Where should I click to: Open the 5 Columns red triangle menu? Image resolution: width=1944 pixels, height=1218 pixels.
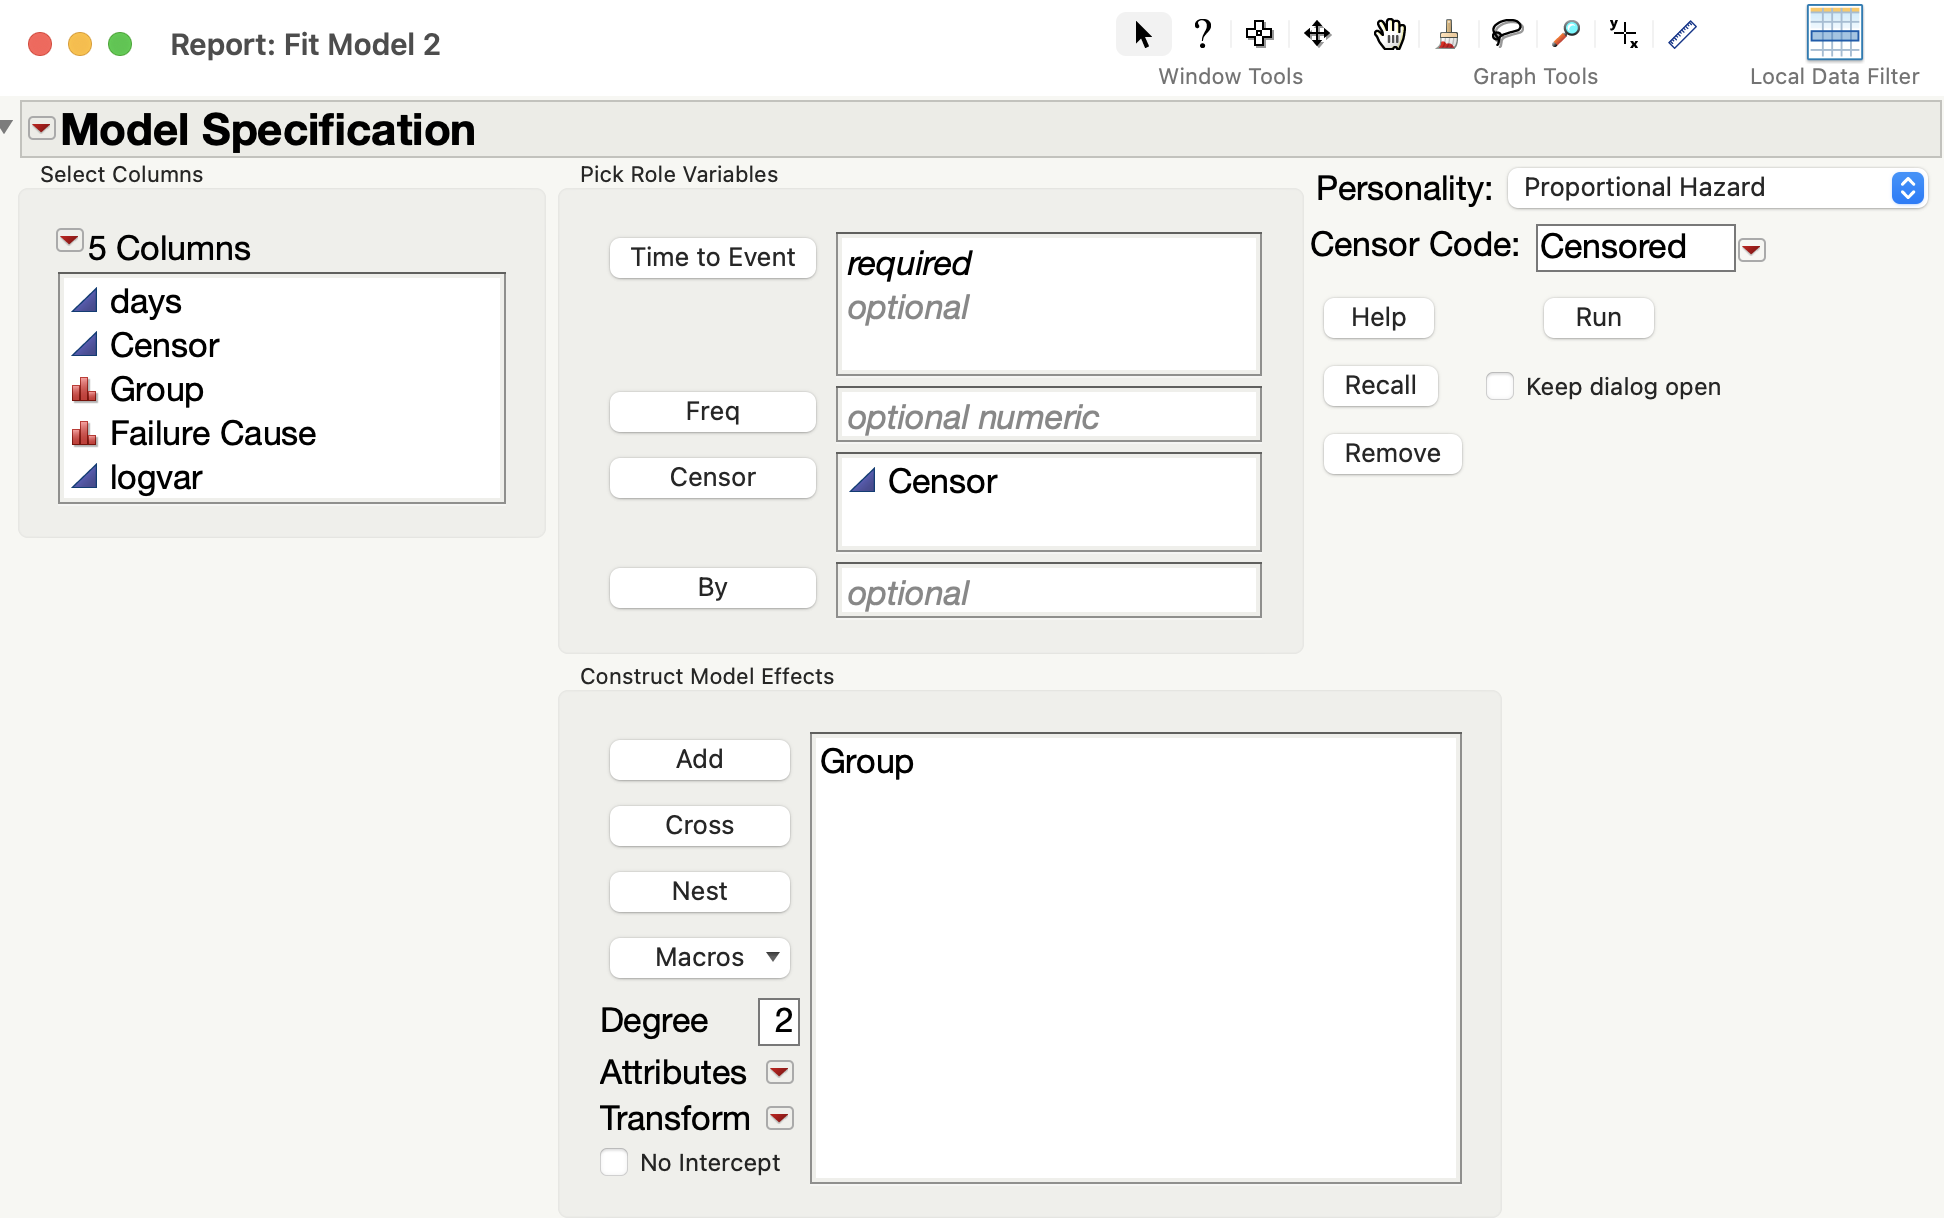[69, 241]
